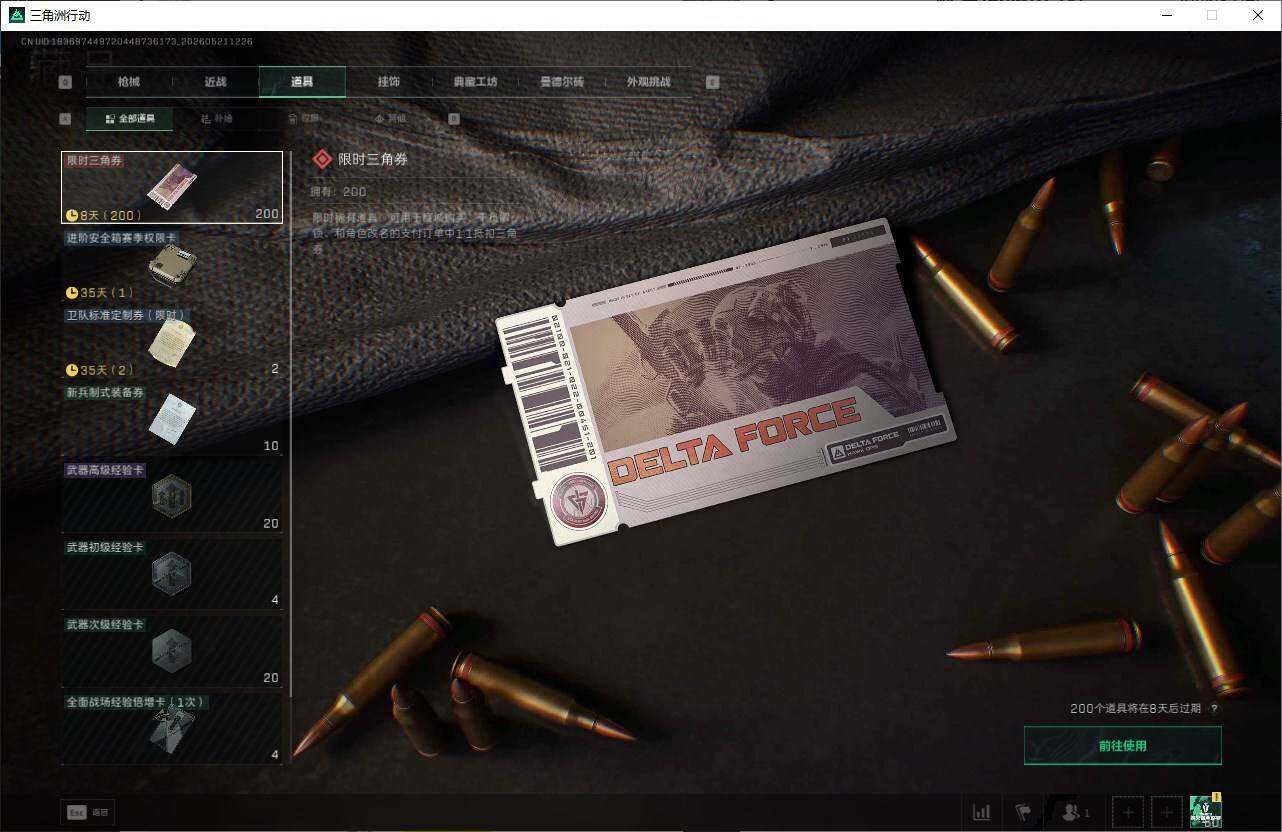Switch to the 近战 tab
This screenshot has height=832, width=1282.
point(215,82)
